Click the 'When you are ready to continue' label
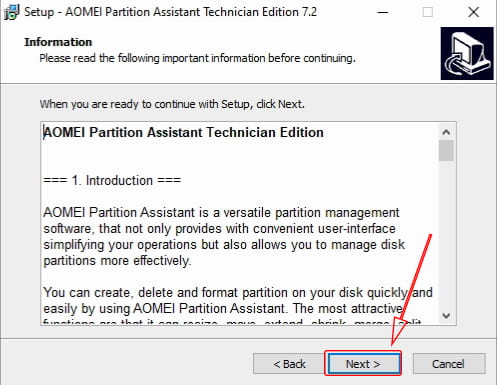Image resolution: width=497 pixels, height=385 pixels. 172,104
